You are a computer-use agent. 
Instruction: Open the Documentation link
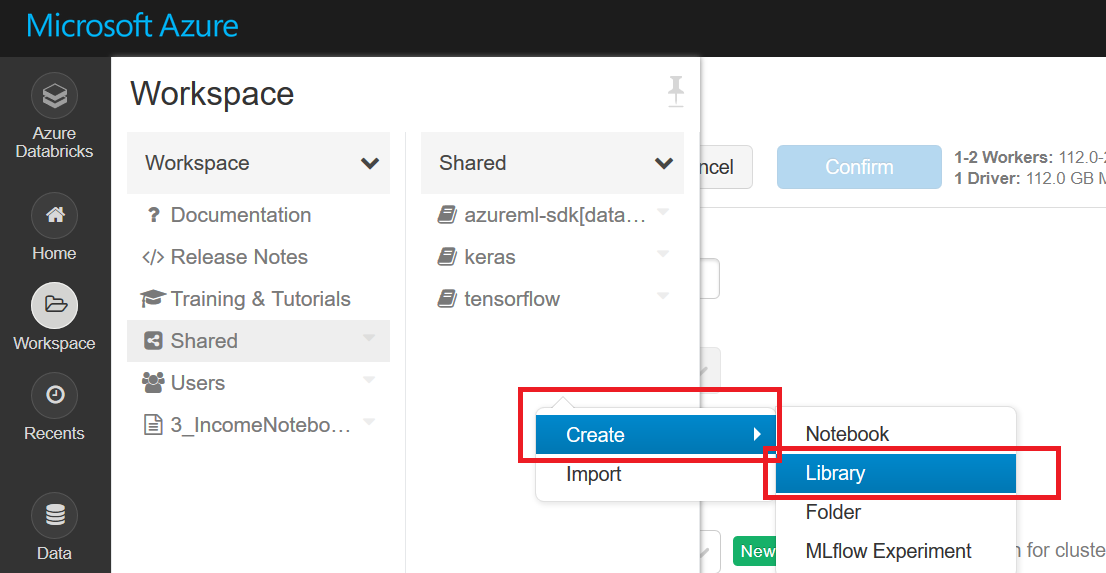click(x=241, y=215)
